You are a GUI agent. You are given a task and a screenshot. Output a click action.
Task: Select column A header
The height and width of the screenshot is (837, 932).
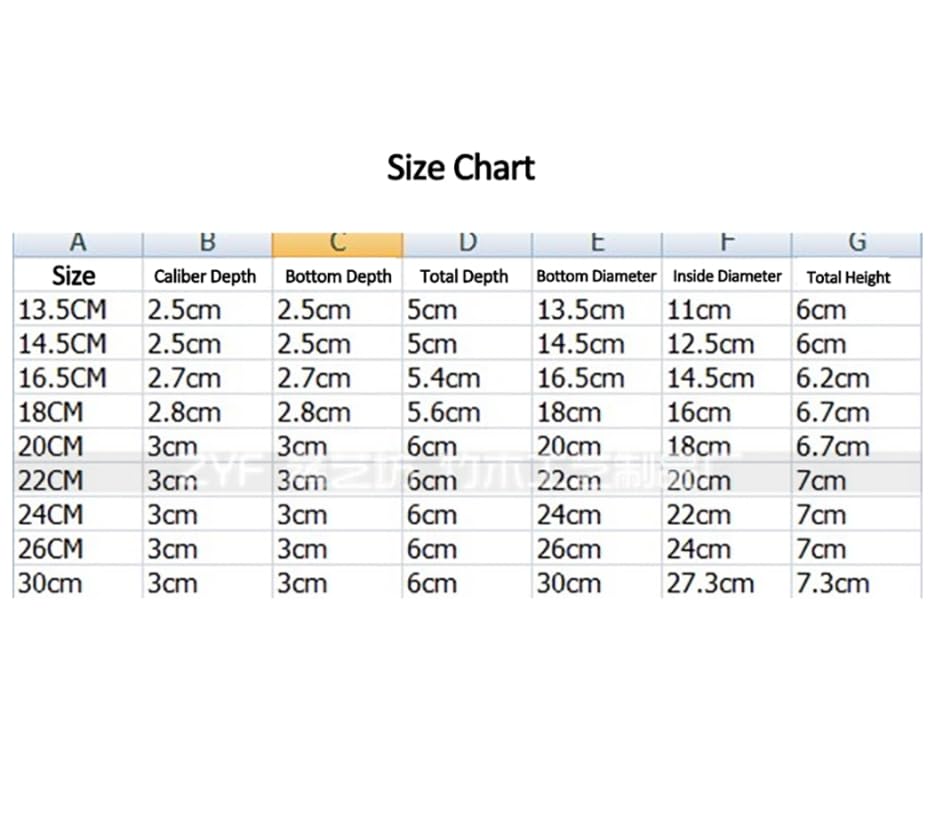point(78,244)
